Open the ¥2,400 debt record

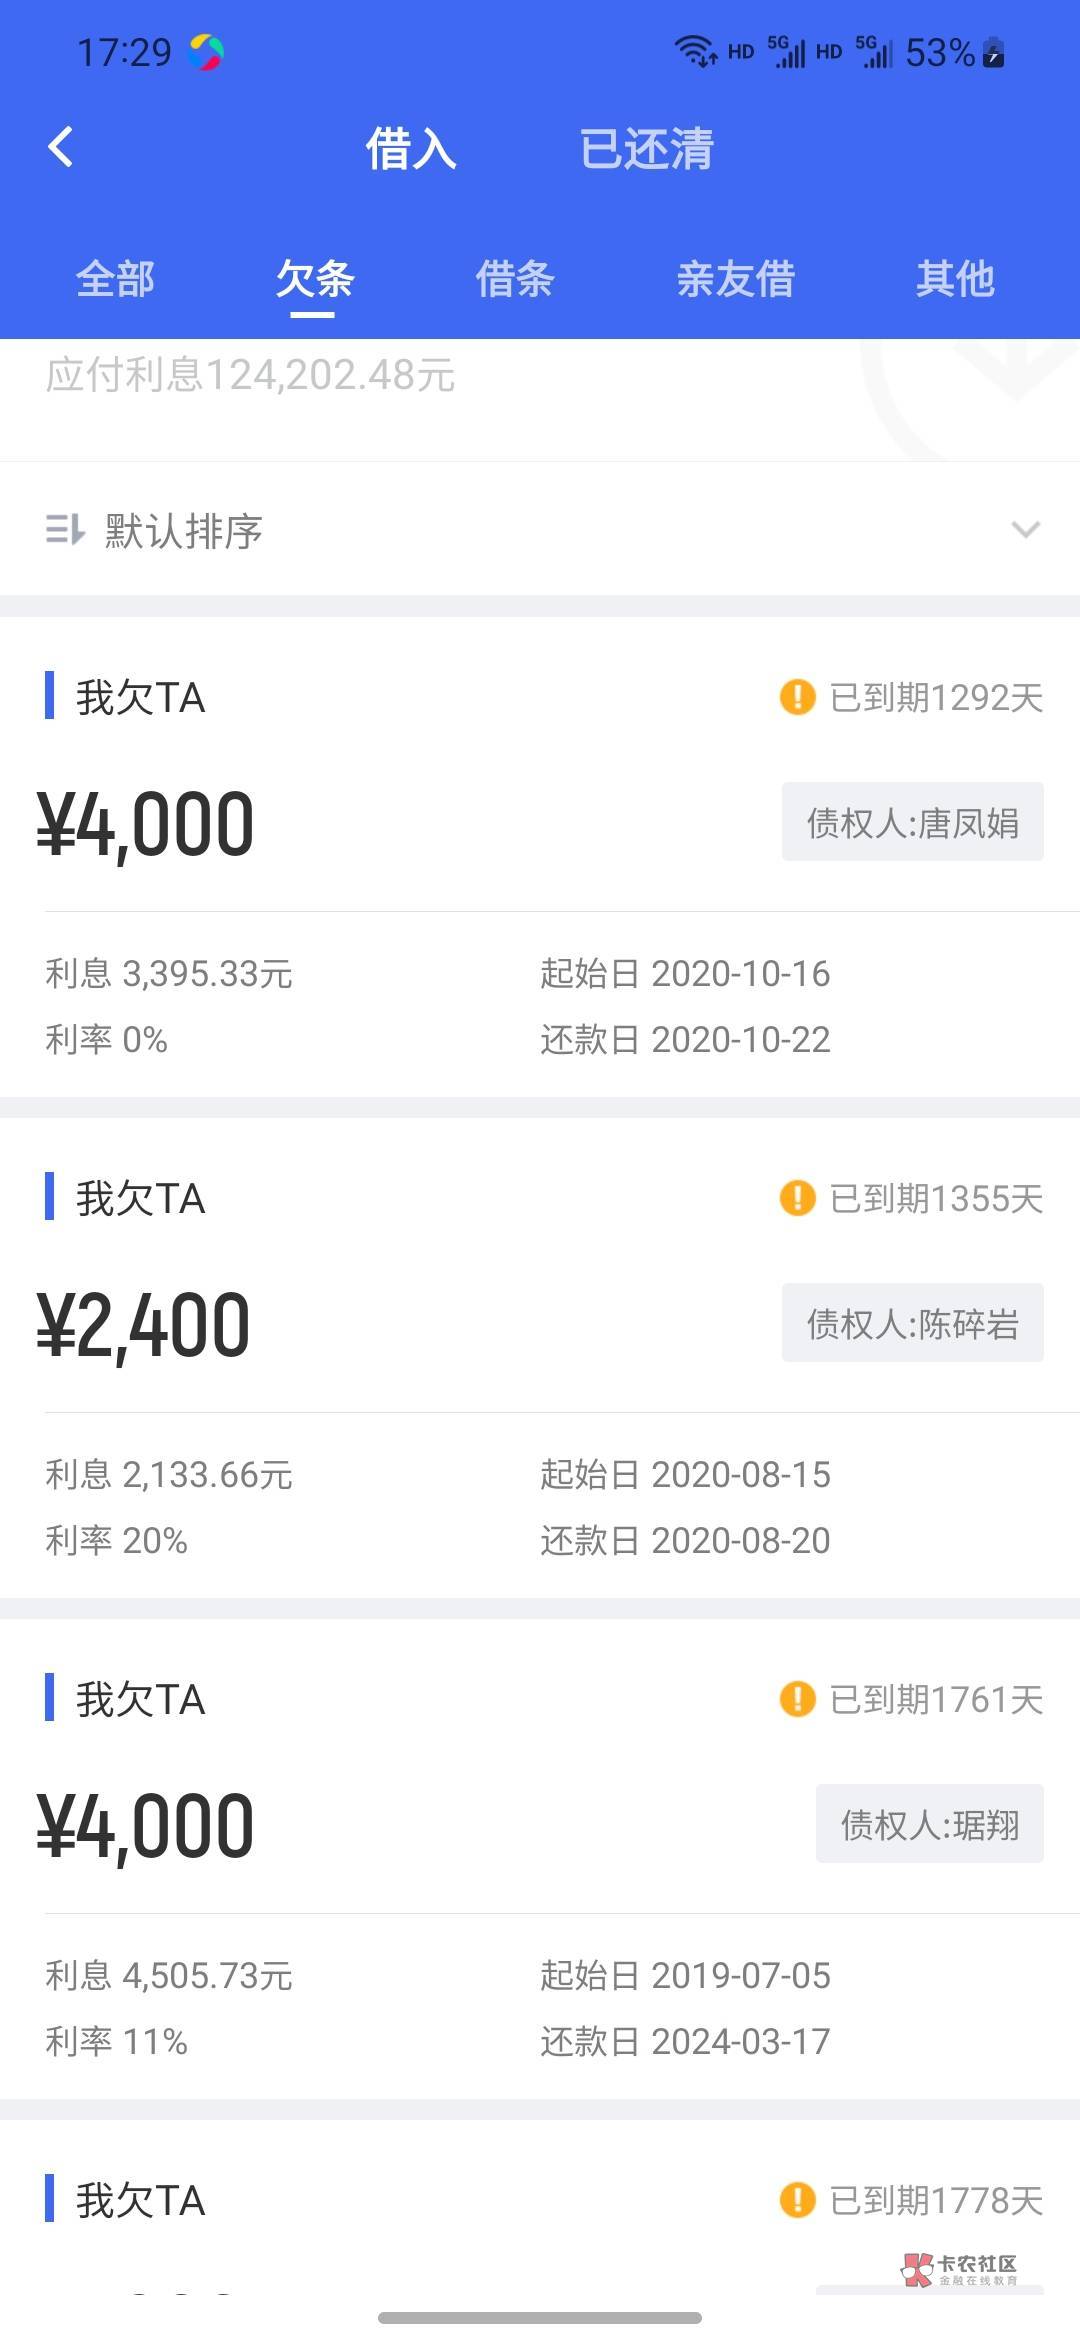click(145, 1326)
